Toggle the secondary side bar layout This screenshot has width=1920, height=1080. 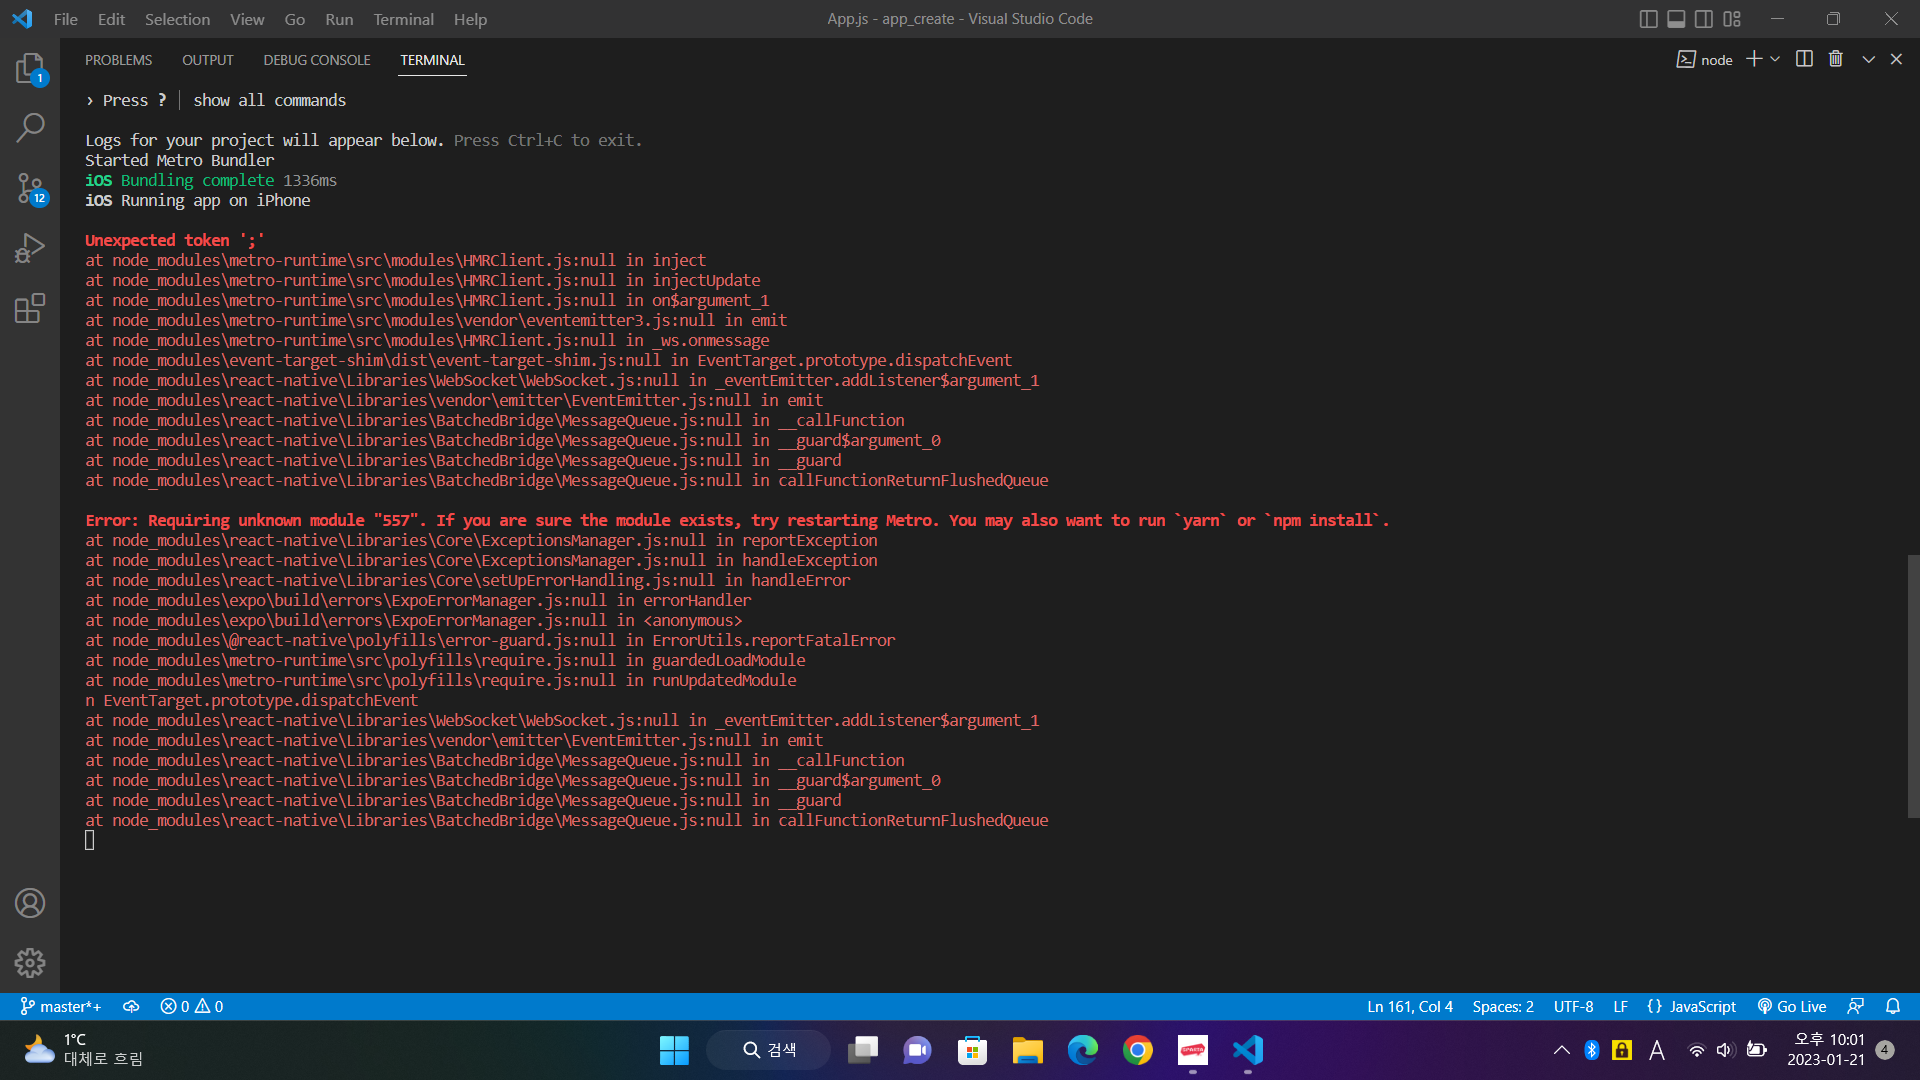(x=1704, y=19)
